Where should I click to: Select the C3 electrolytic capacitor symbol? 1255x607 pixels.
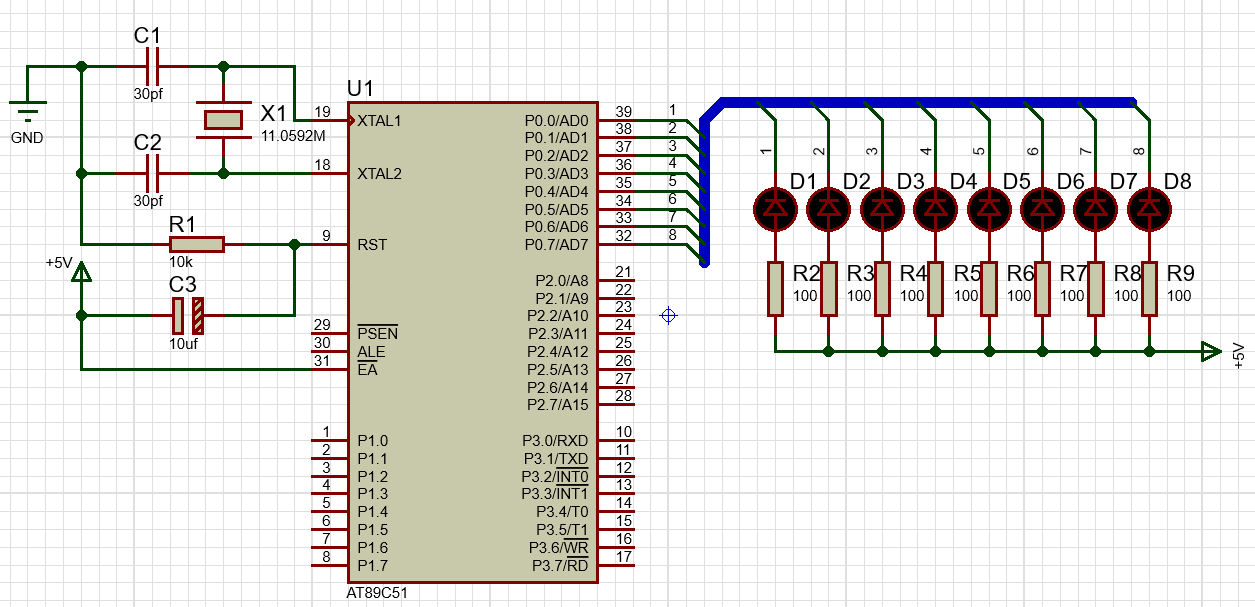point(188,316)
